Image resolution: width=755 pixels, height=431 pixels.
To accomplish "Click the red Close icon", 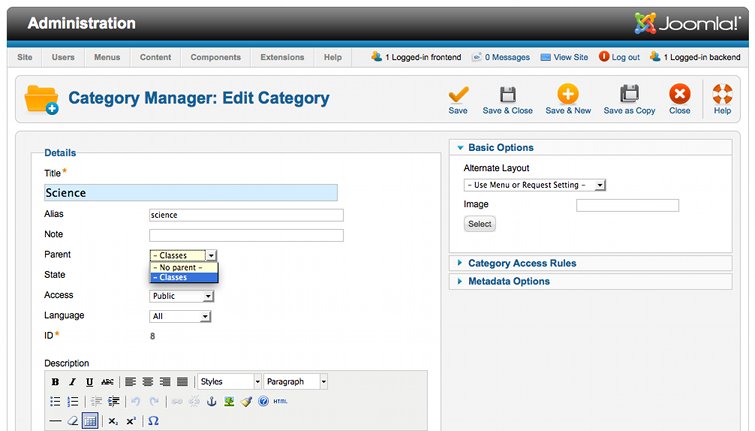I will point(680,95).
